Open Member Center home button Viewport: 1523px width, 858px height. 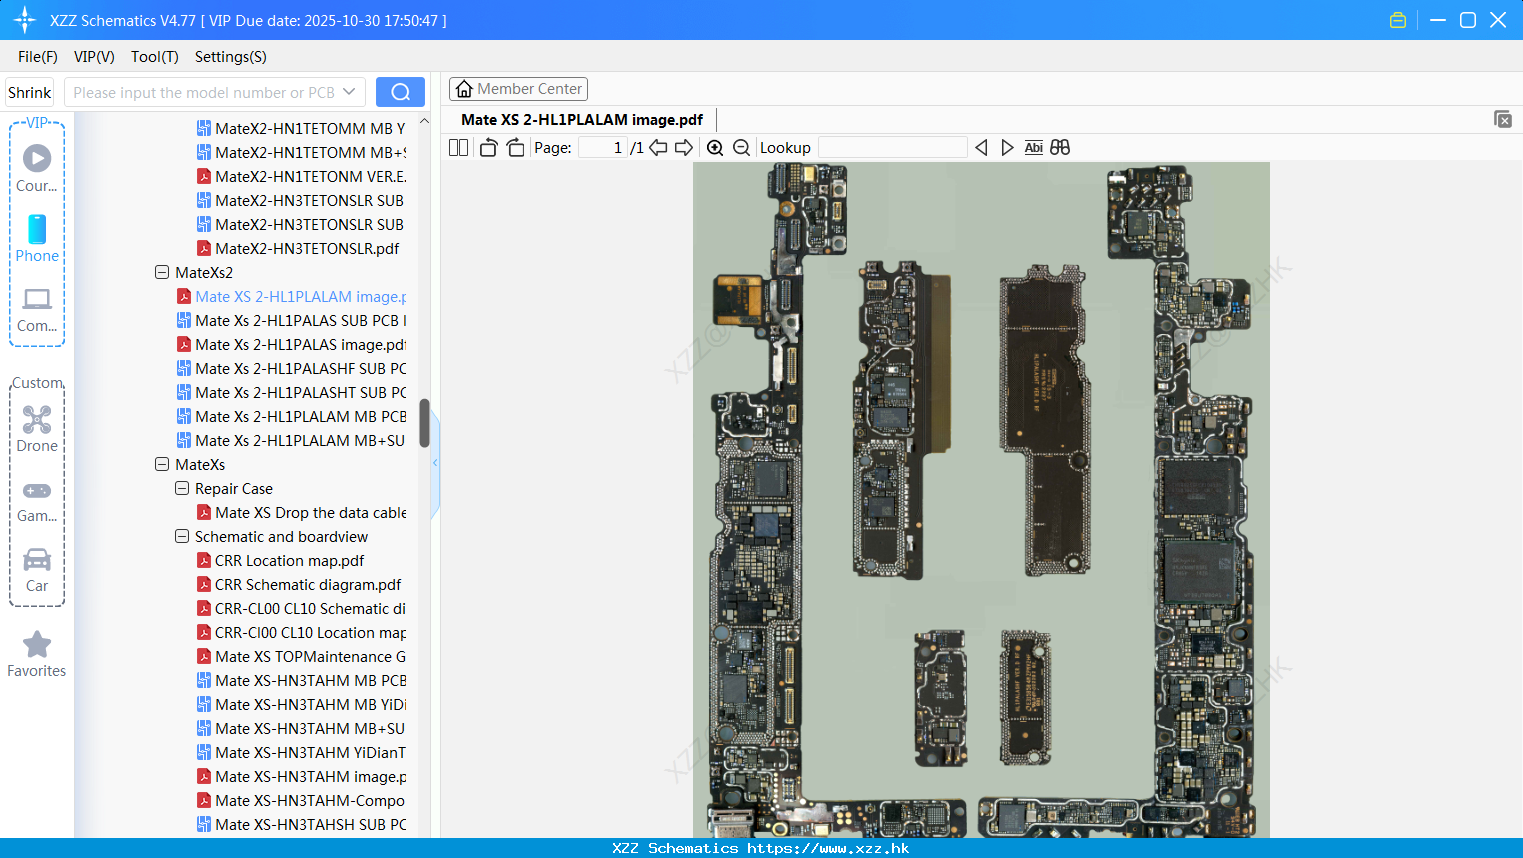518,89
